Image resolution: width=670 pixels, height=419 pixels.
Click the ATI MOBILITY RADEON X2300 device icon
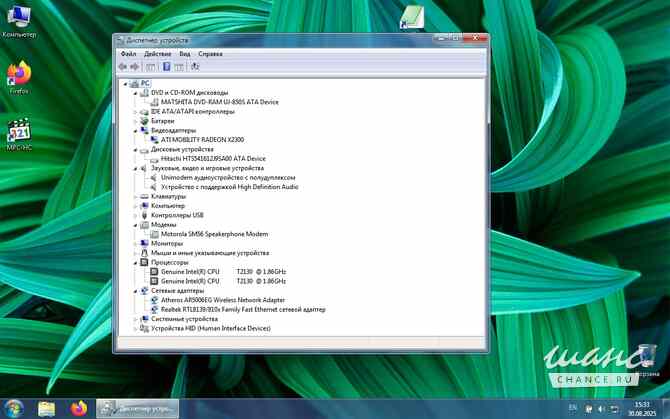coord(154,140)
